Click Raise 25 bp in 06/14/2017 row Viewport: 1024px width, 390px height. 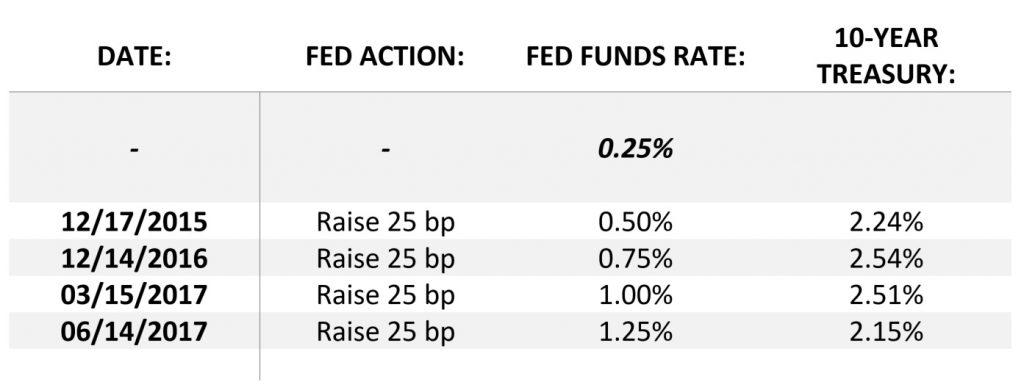[x=385, y=332]
